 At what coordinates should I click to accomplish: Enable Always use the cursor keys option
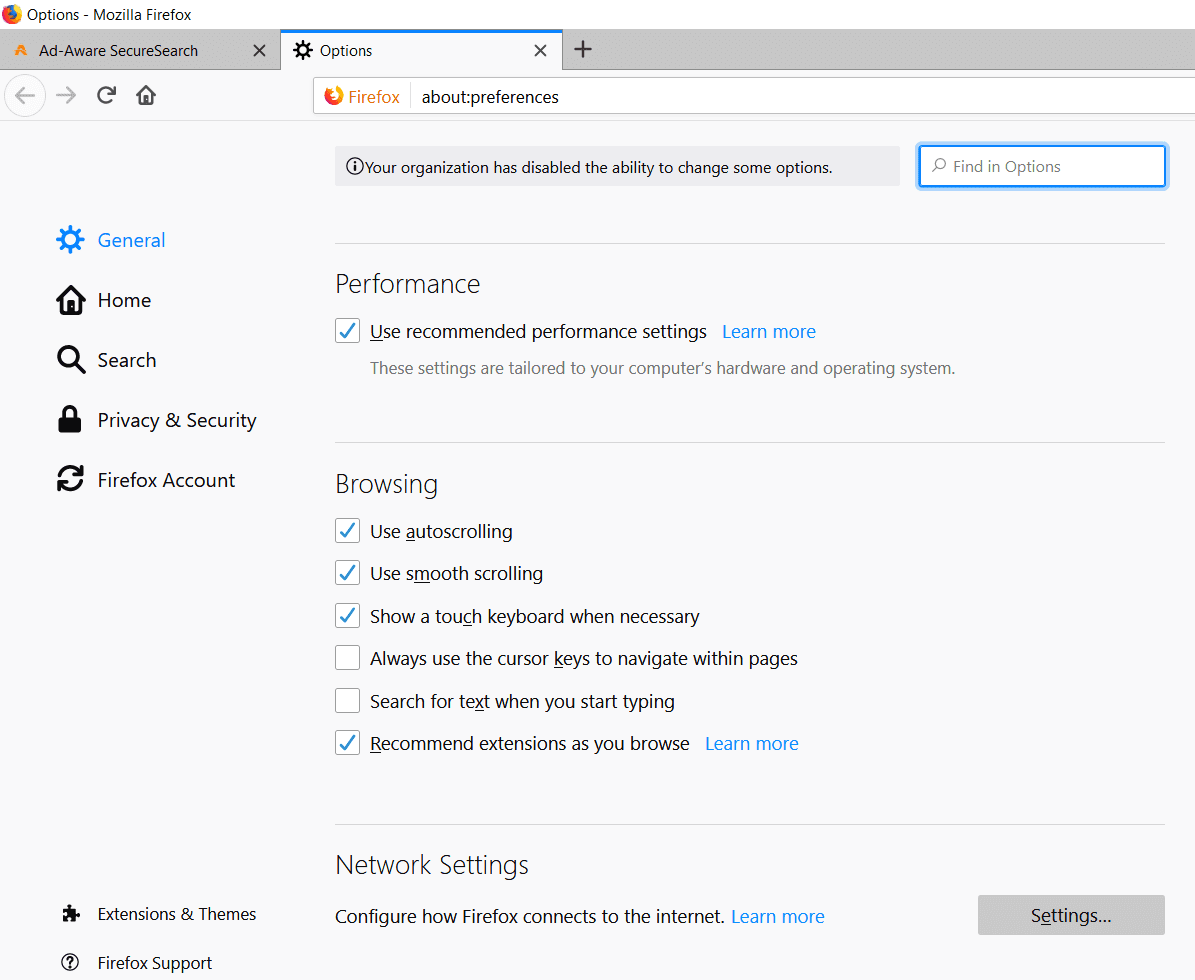347,658
